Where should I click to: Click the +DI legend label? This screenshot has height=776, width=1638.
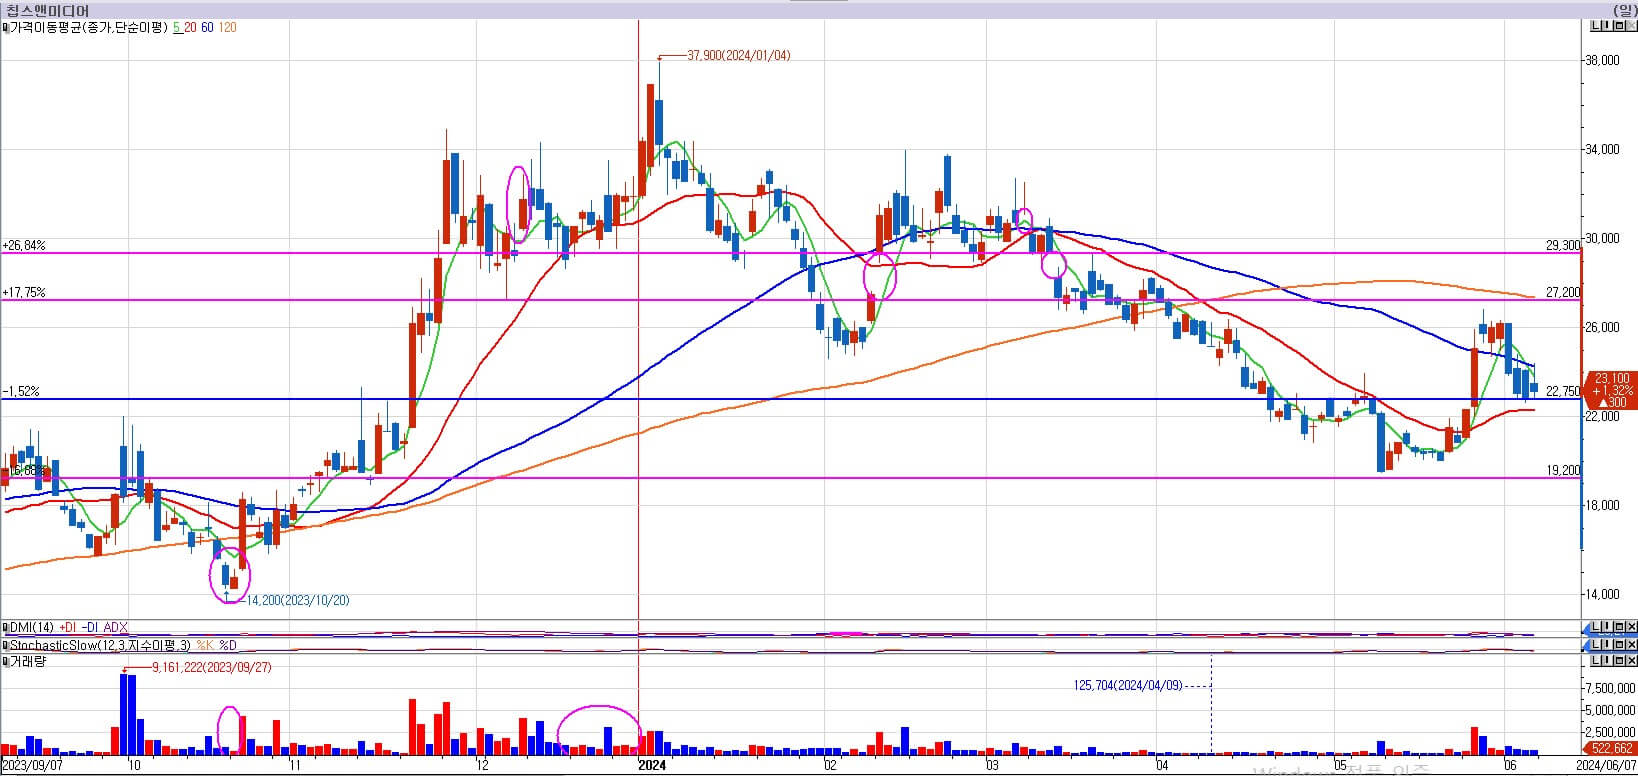tap(68, 627)
